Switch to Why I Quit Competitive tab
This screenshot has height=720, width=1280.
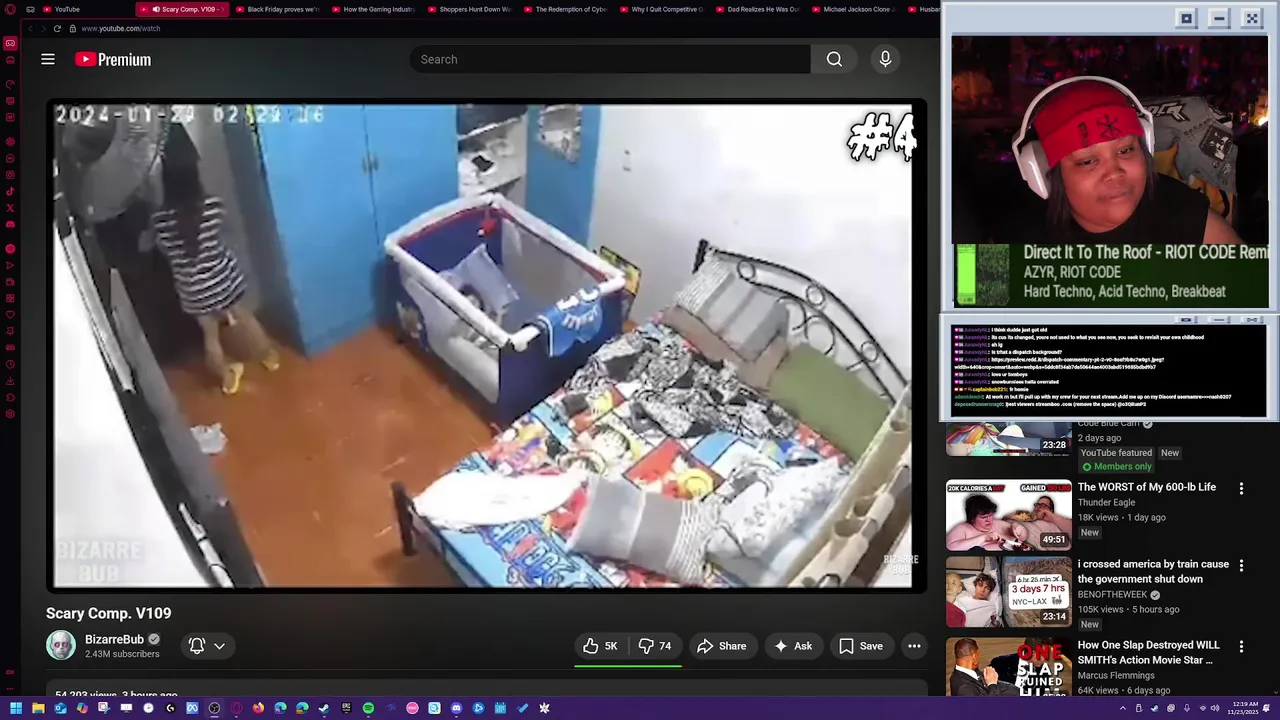tap(661, 9)
